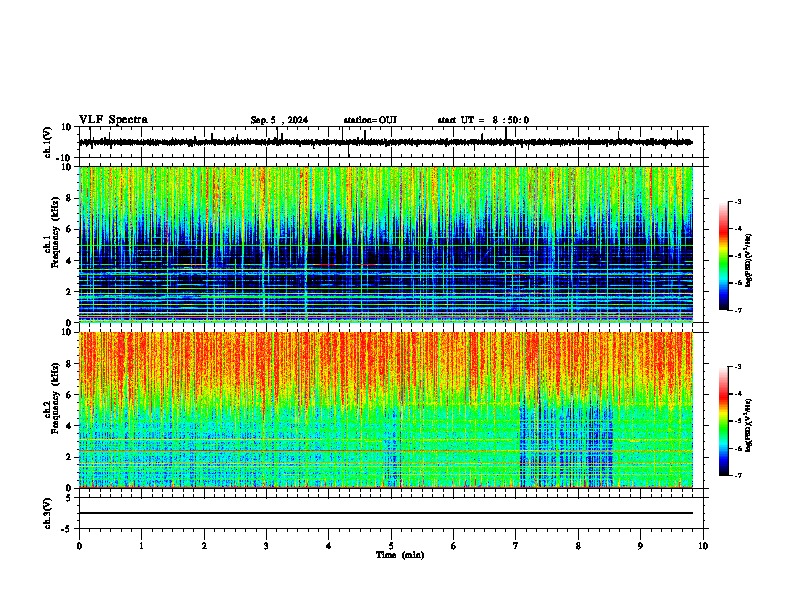
Task: Click the "9" minute tick label on time axis
Action: coord(640,546)
